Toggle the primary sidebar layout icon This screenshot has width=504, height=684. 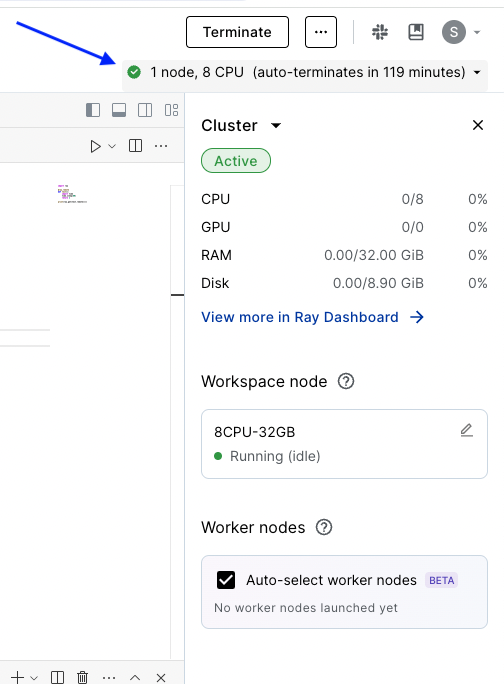point(93,110)
